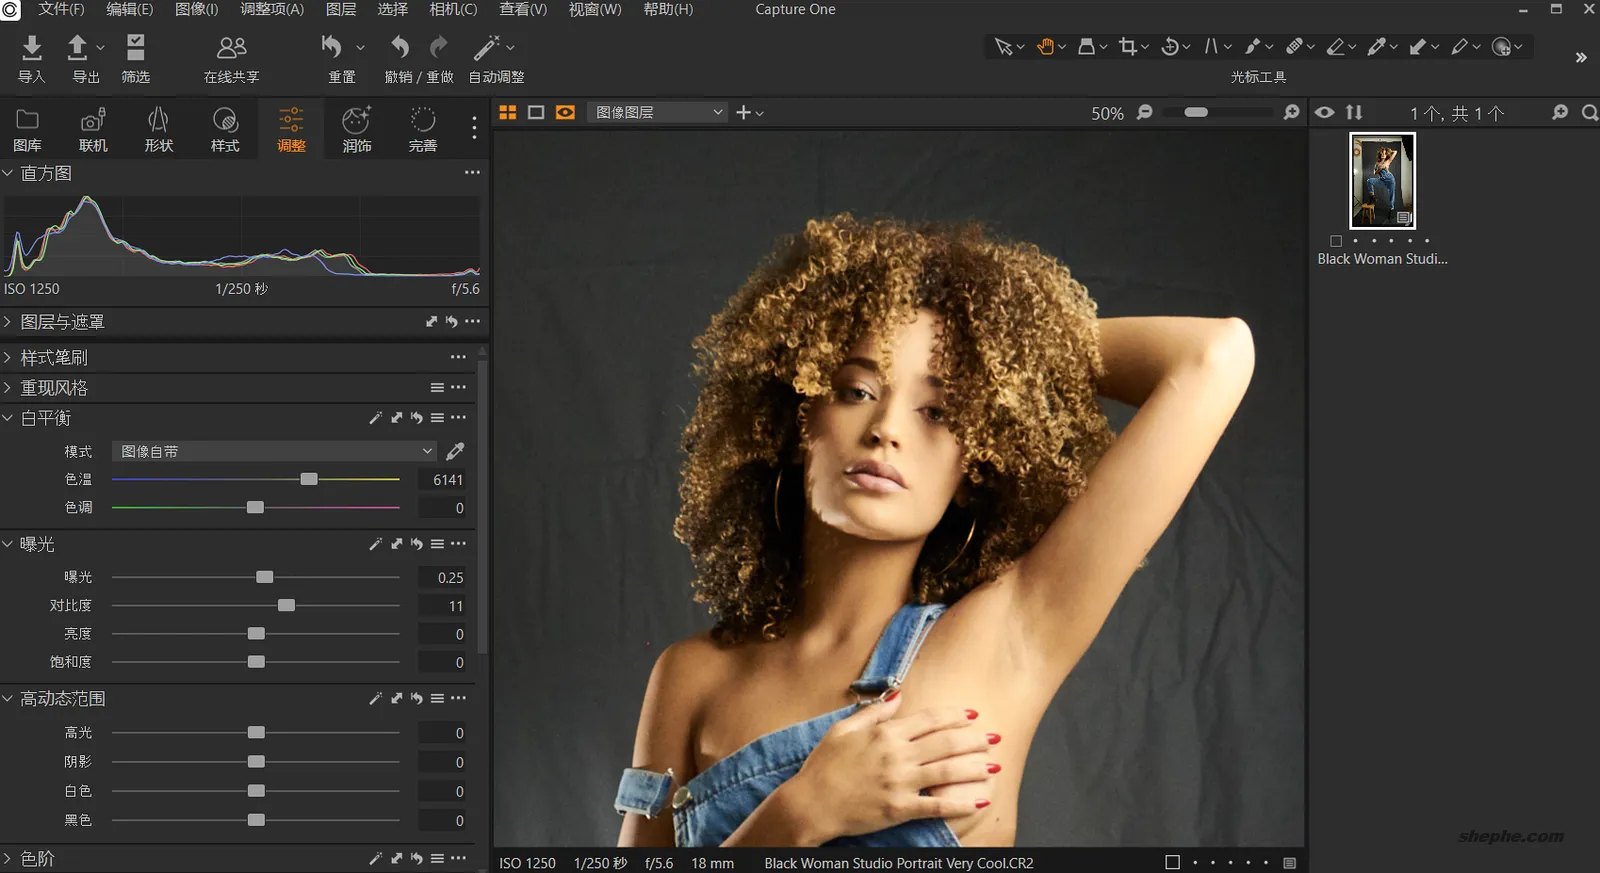The height and width of the screenshot is (873, 1600).
Task: Open the 图像图层 layer dropdown
Action: (x=656, y=113)
